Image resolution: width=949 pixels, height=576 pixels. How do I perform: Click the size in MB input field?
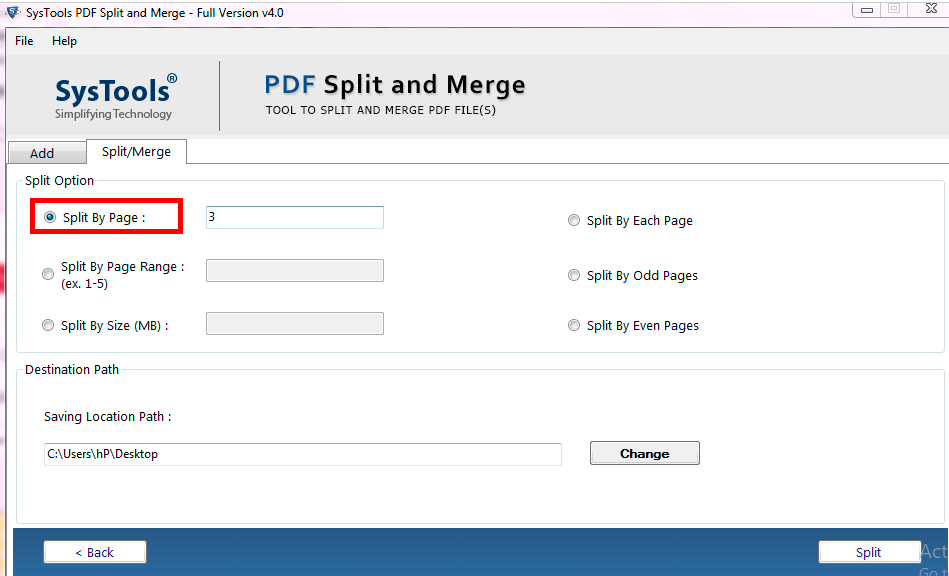tap(295, 324)
